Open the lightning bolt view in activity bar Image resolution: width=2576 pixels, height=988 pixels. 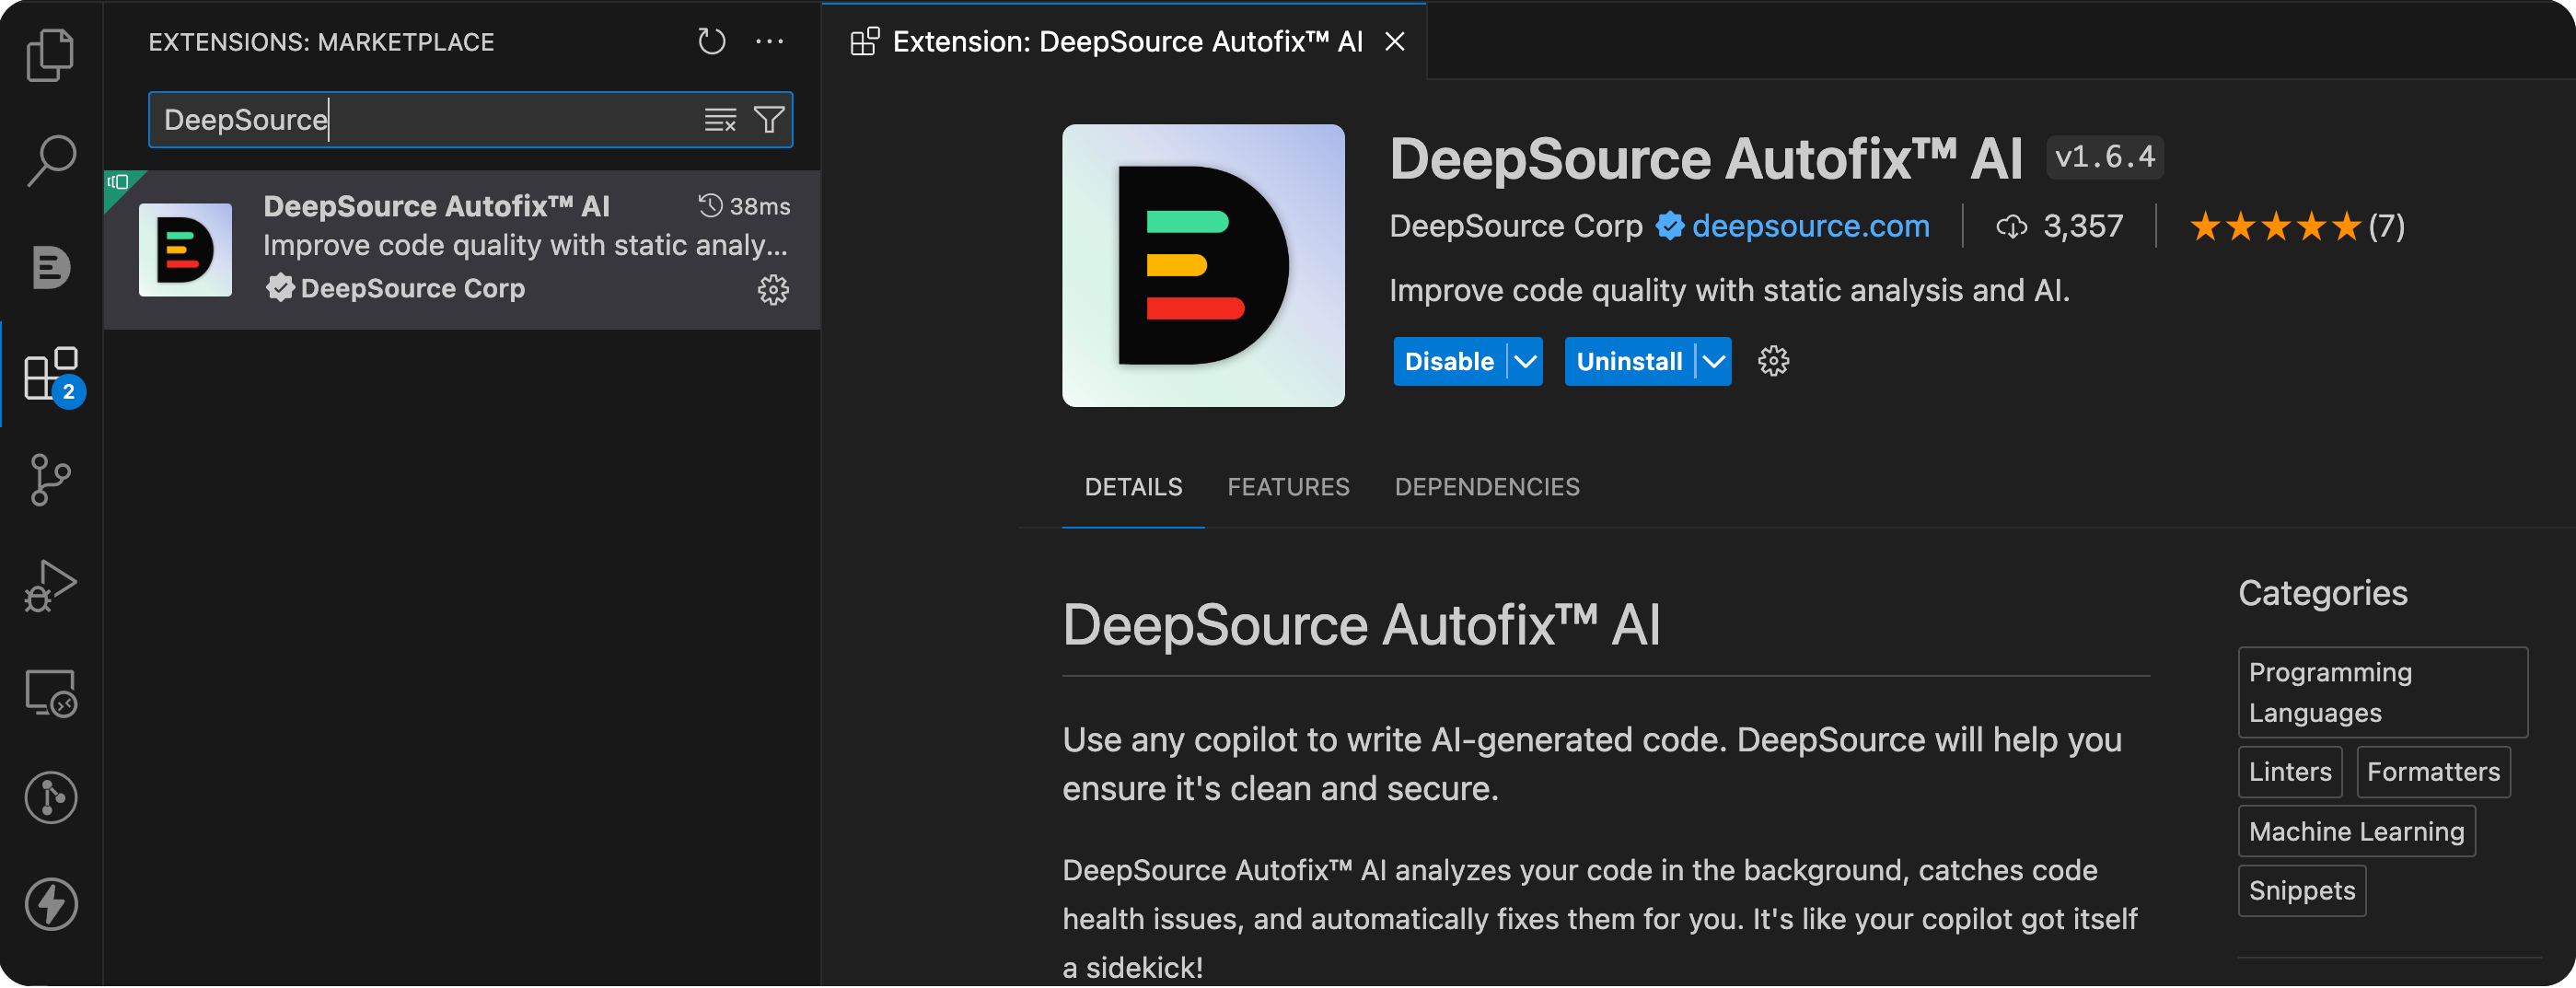point(50,905)
